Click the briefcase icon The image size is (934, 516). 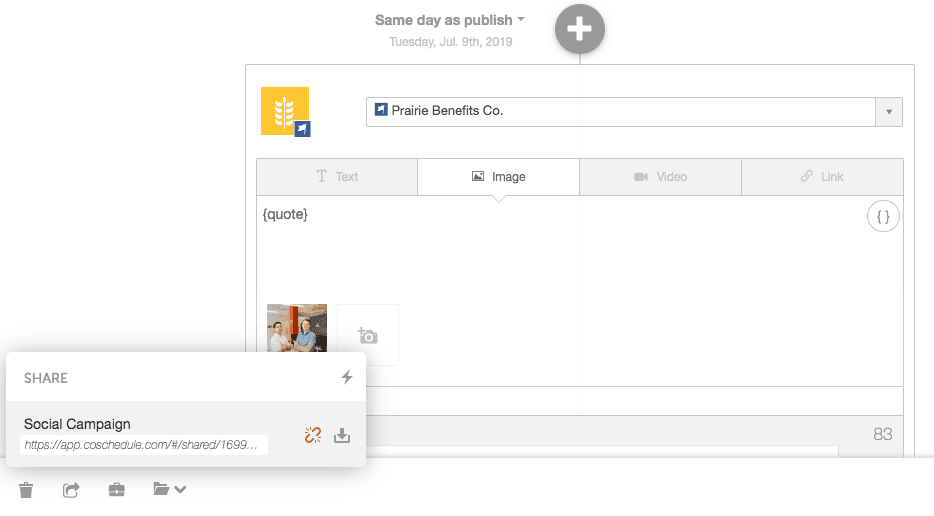pos(117,490)
